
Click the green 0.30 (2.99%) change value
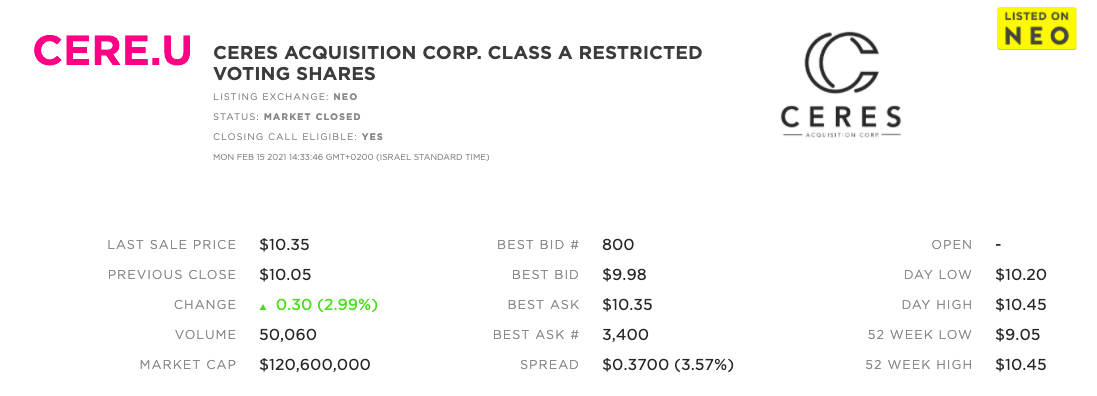[327, 305]
